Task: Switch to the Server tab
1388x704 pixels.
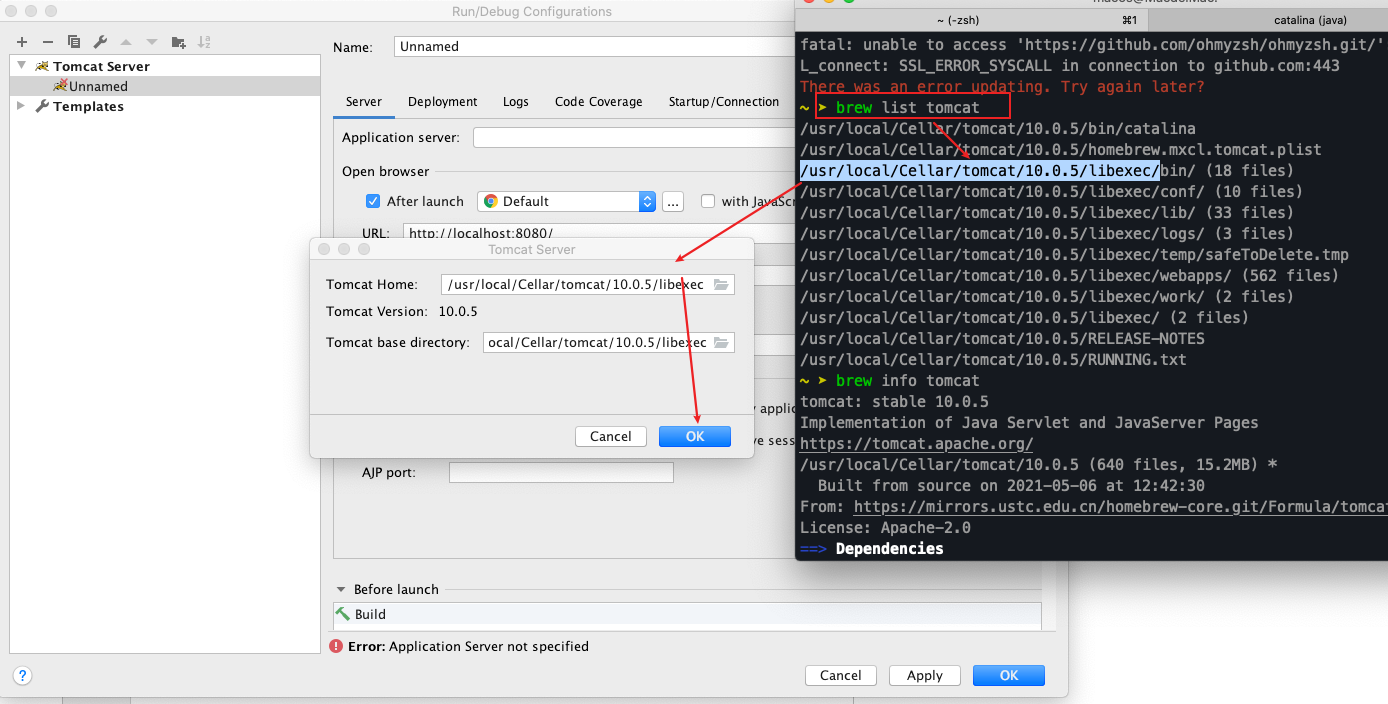Action: (364, 102)
